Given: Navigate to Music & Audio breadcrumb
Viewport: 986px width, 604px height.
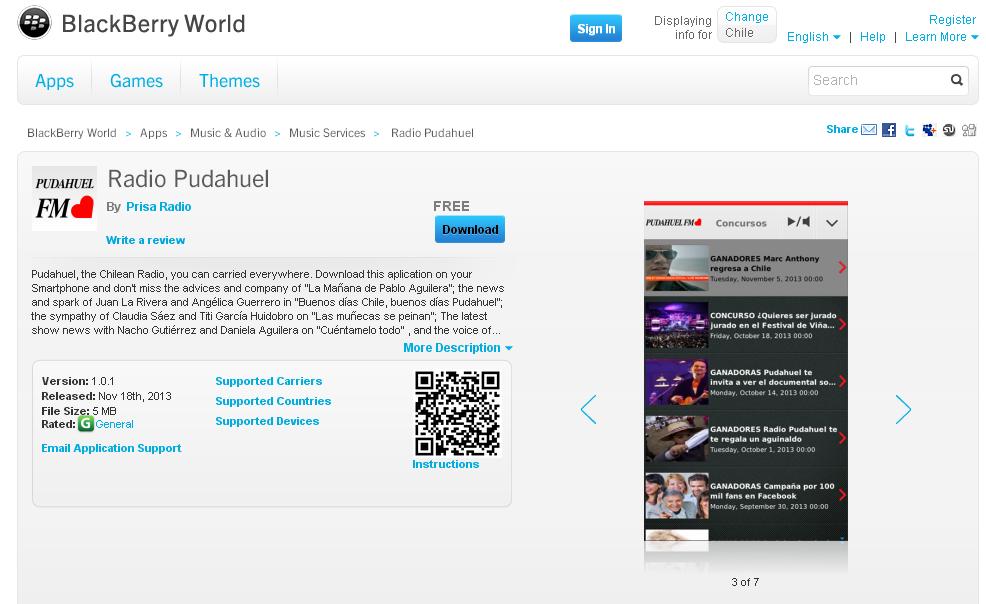Looking at the screenshot, I should pos(228,133).
